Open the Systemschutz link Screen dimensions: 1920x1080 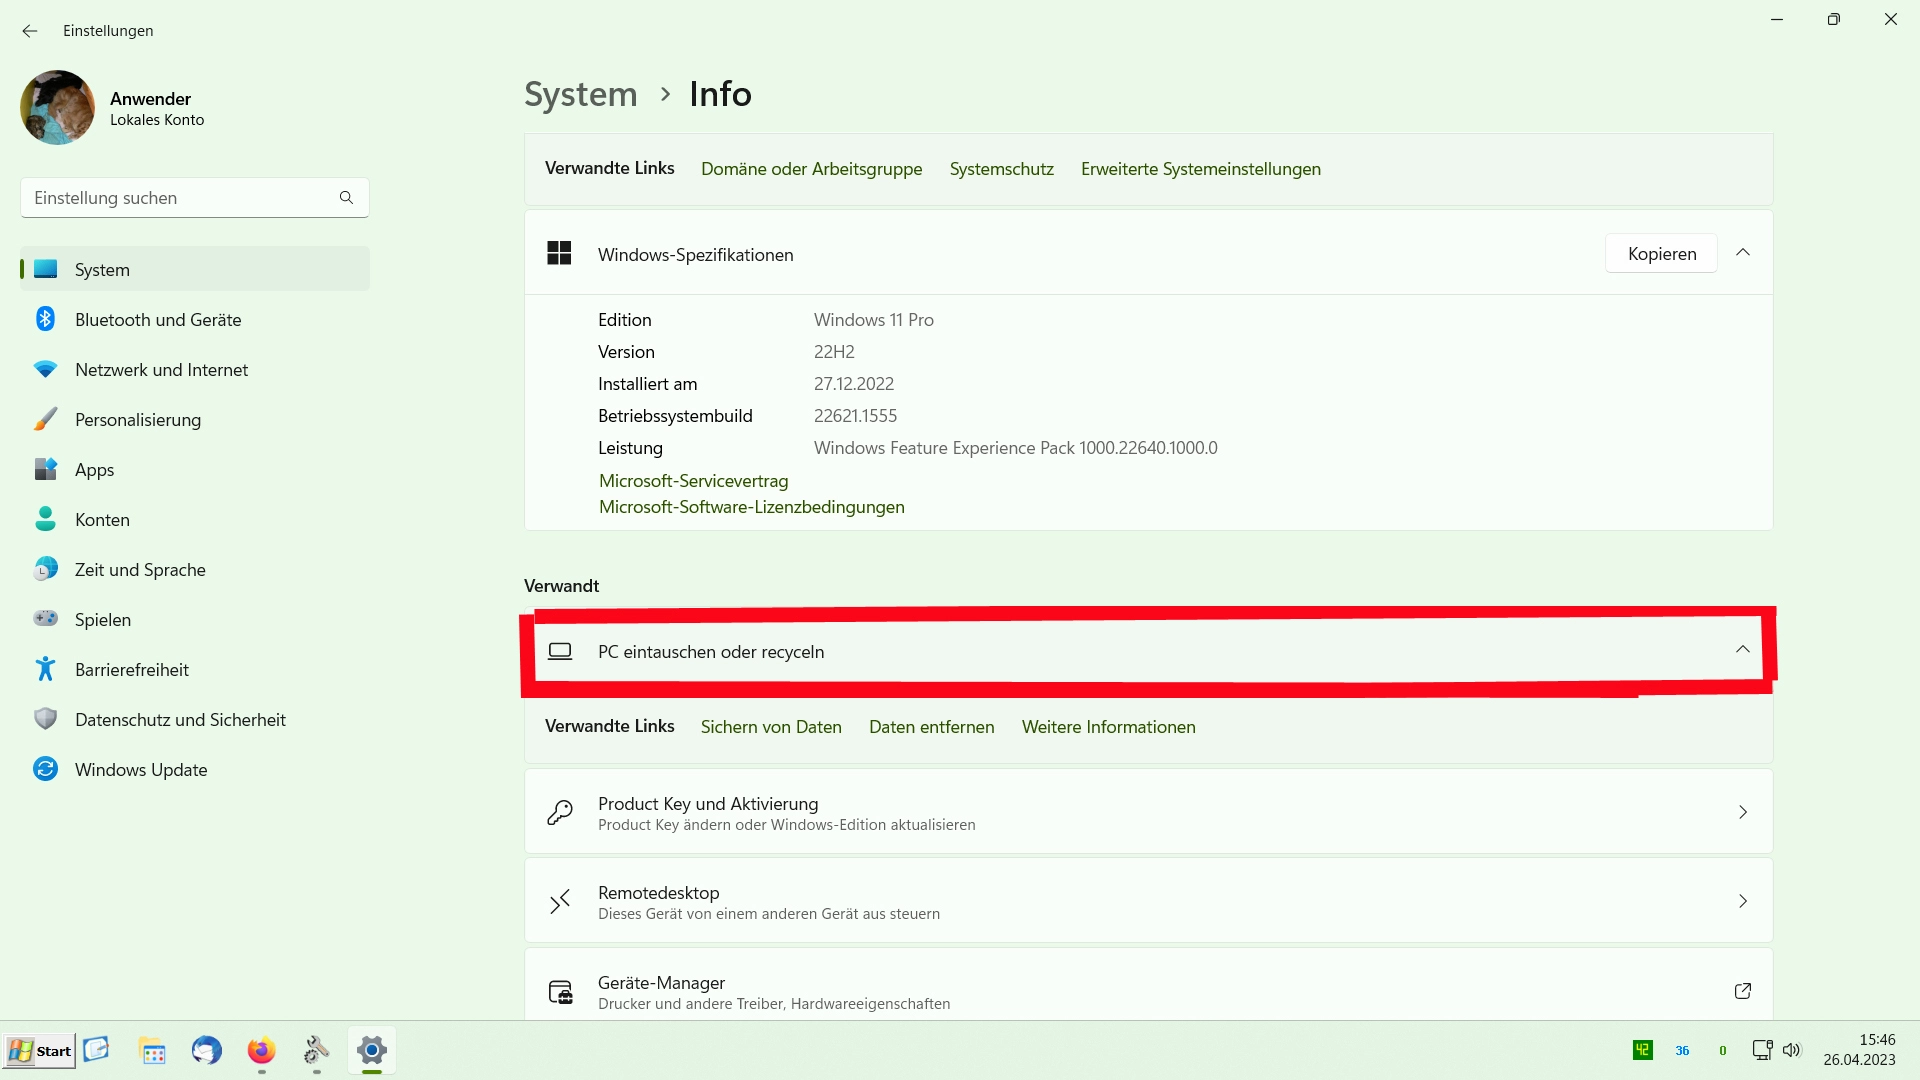point(1001,169)
